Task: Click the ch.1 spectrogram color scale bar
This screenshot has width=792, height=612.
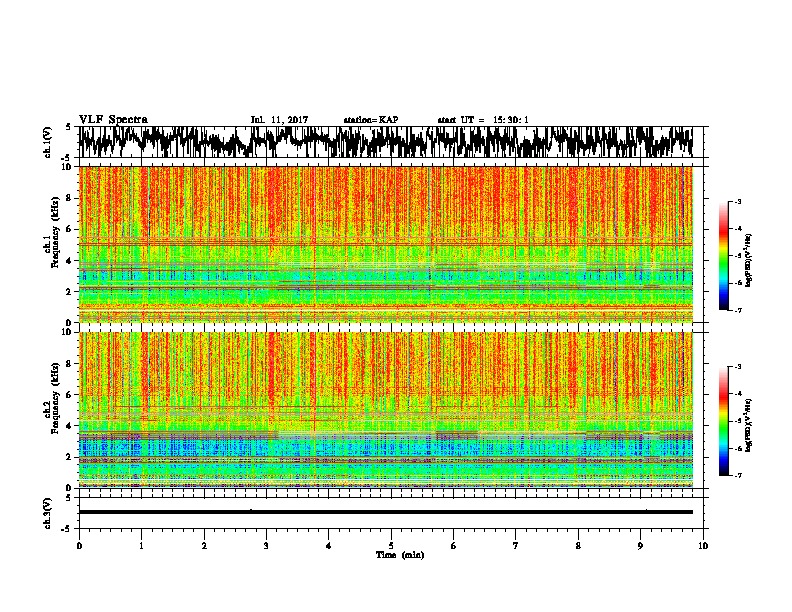Action: coord(723,256)
